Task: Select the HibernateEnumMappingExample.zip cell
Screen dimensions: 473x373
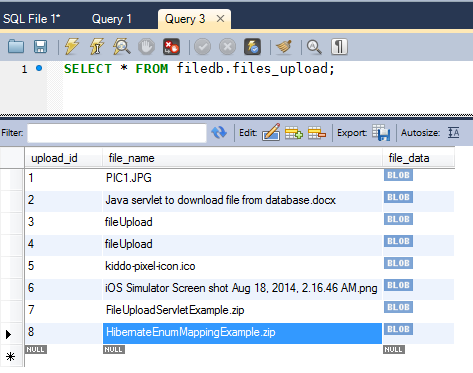Action: 242,333
